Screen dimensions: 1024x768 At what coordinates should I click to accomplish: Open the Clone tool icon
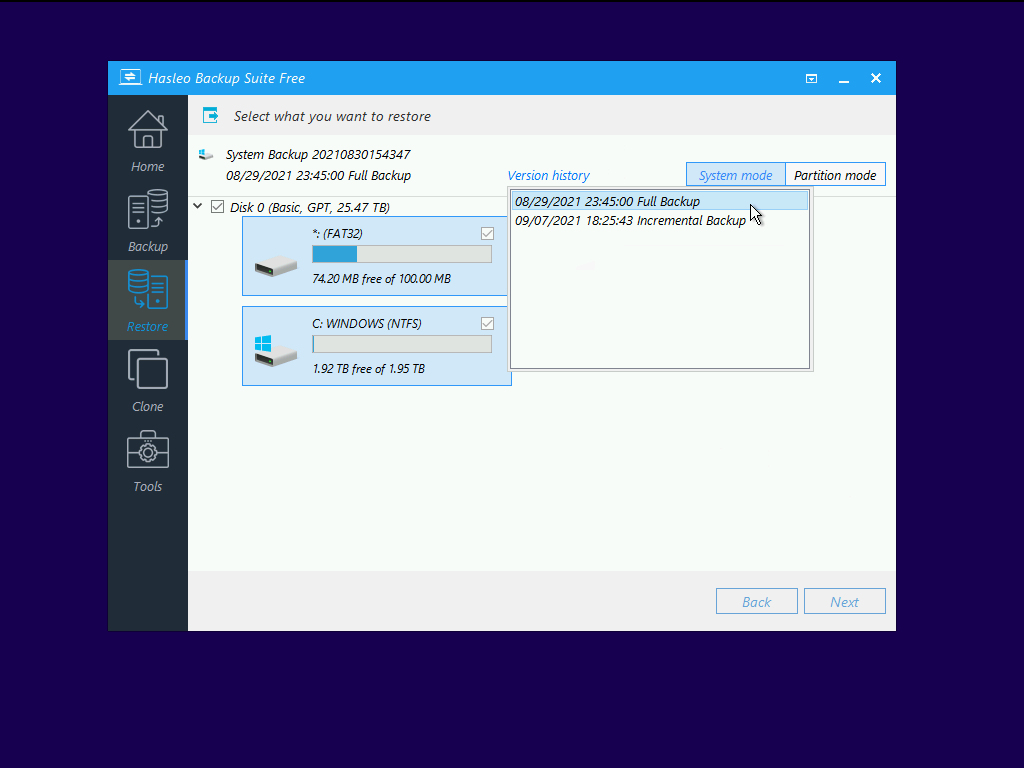pyautogui.click(x=148, y=370)
